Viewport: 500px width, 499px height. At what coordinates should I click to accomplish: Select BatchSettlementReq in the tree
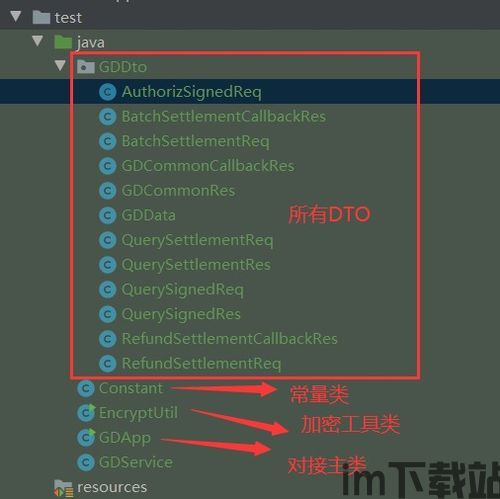point(195,141)
